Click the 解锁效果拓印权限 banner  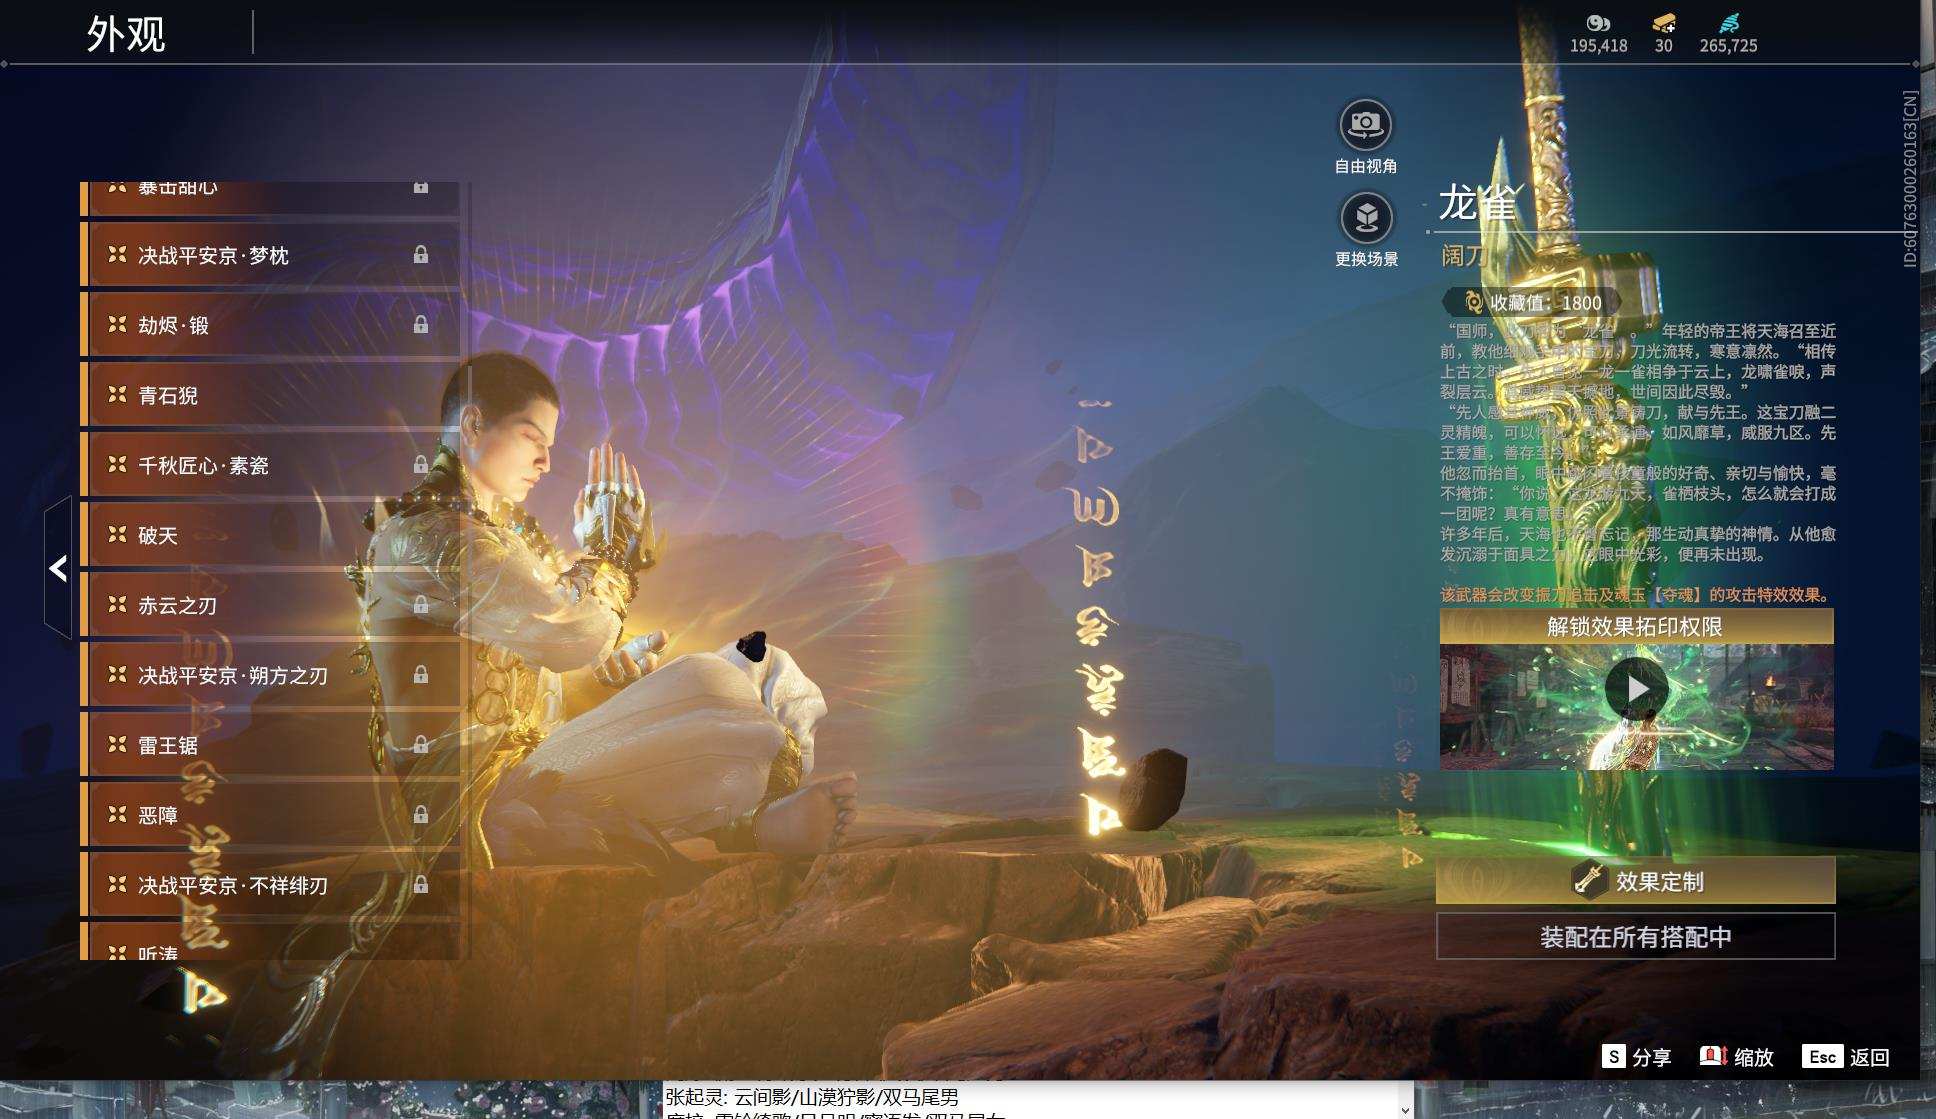pyautogui.click(x=1636, y=627)
